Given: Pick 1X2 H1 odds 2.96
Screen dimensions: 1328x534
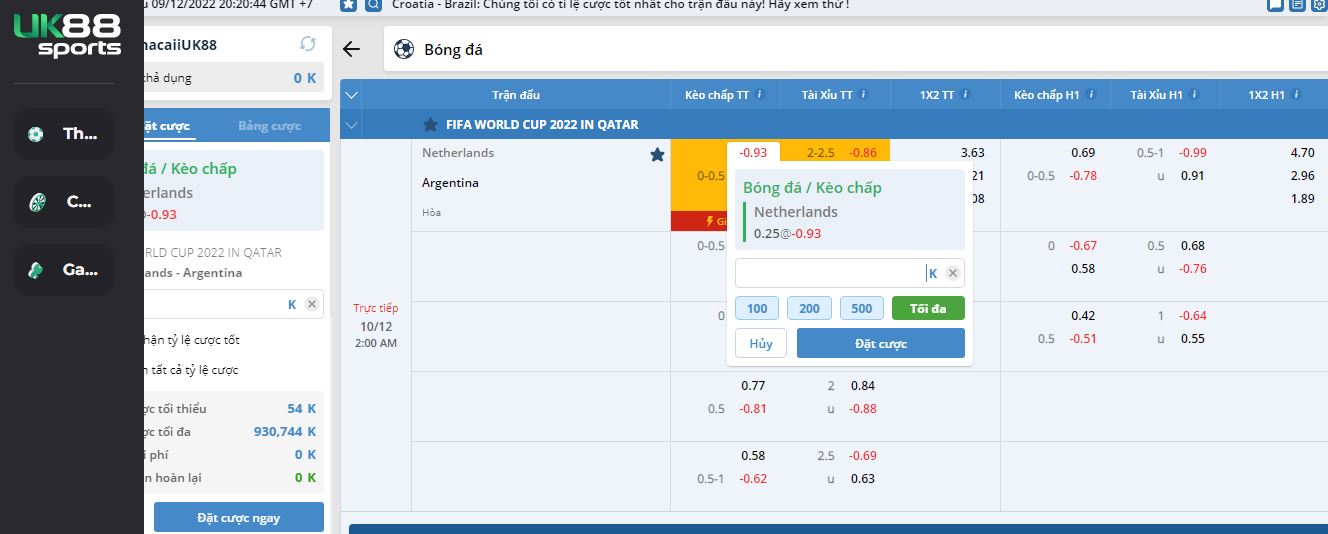Looking at the screenshot, I should point(1302,176).
